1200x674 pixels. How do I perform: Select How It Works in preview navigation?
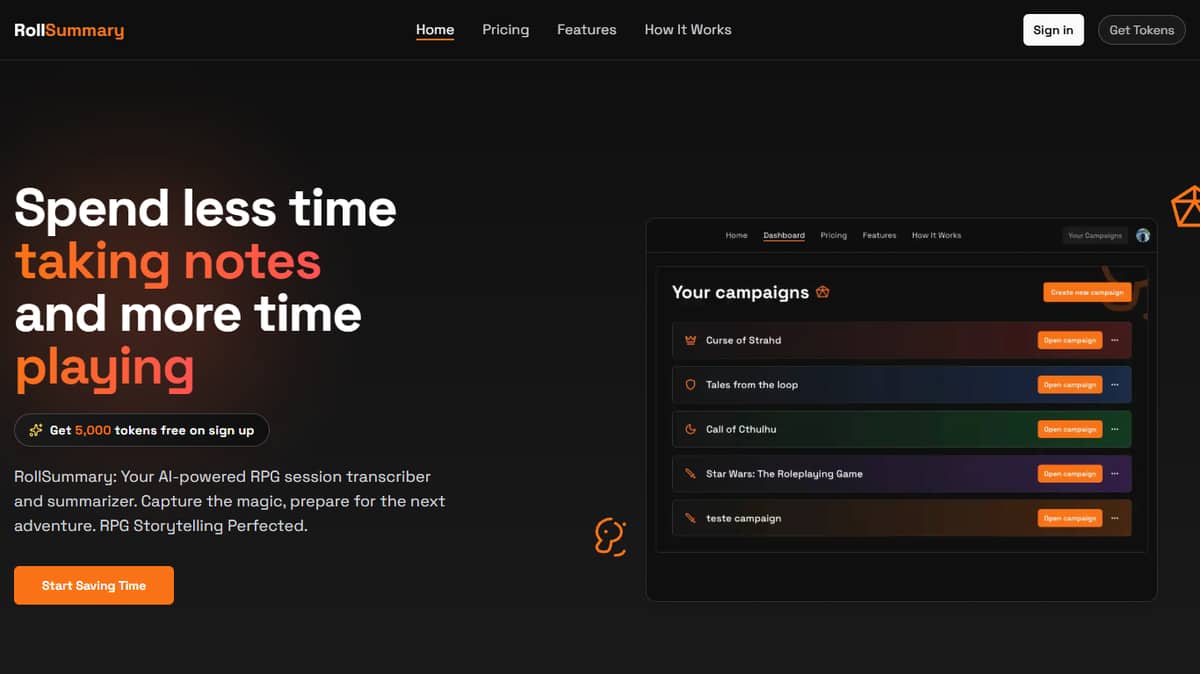936,236
